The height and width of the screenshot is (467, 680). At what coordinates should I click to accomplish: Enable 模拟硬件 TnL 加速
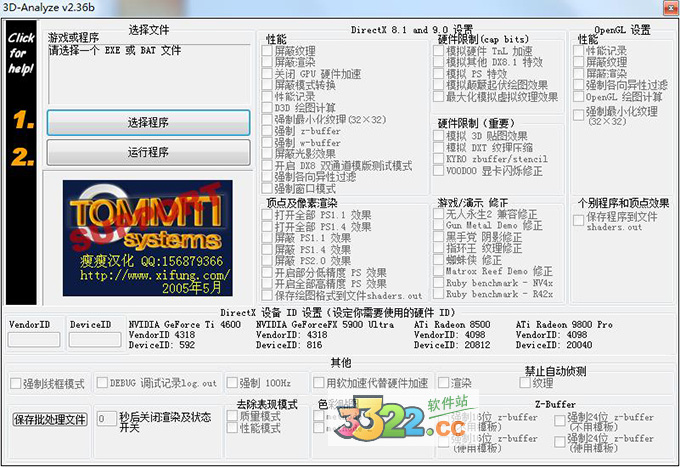[438, 51]
